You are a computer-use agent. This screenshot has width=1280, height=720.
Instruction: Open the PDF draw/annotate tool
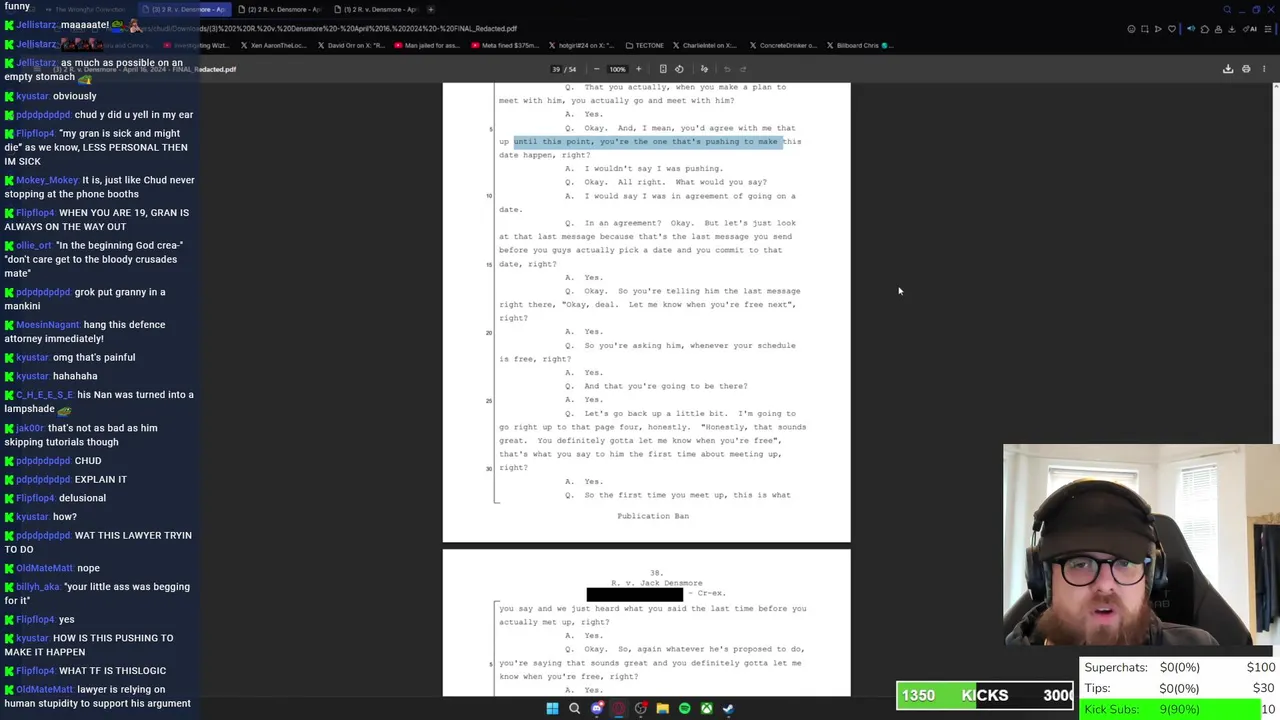point(704,69)
